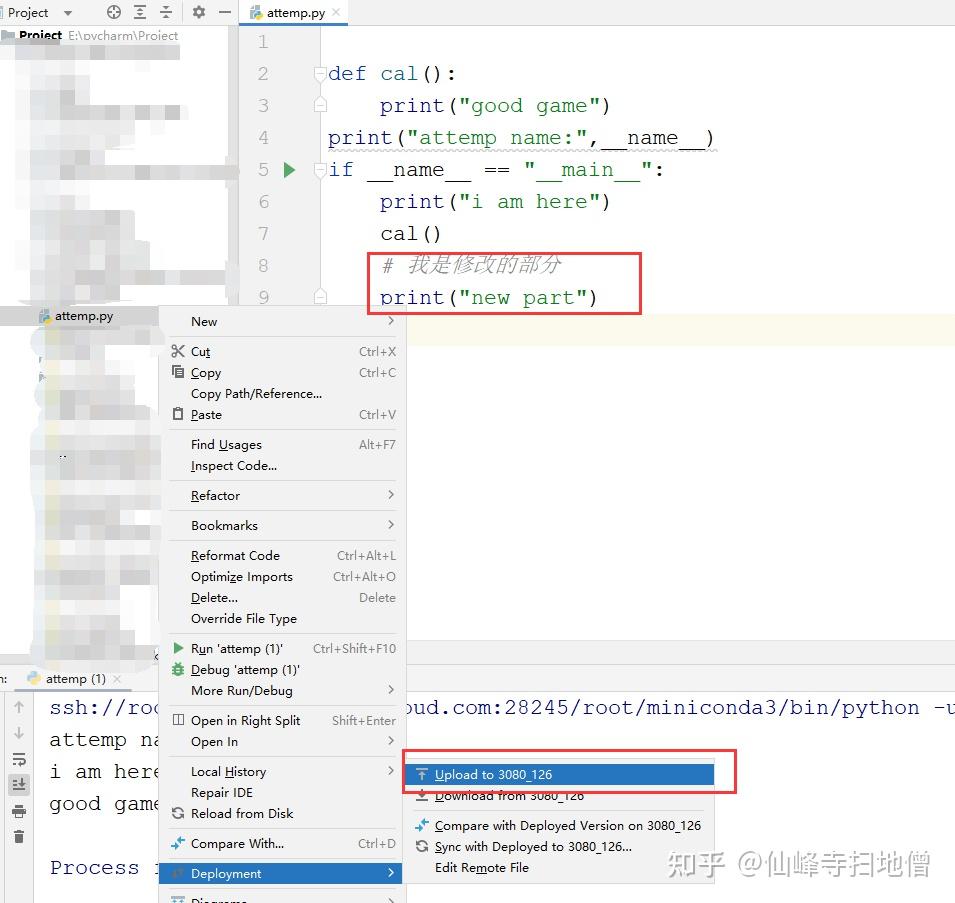Toggle console Print icon

coord(18,809)
